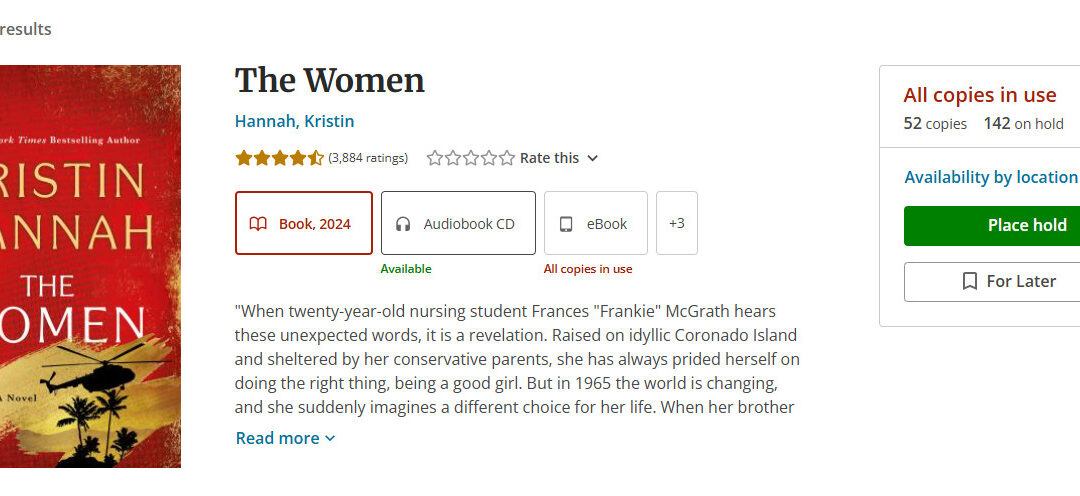This screenshot has width=1080, height=496.
Task: Click the bookmark icon in For Later
Action: (969, 282)
